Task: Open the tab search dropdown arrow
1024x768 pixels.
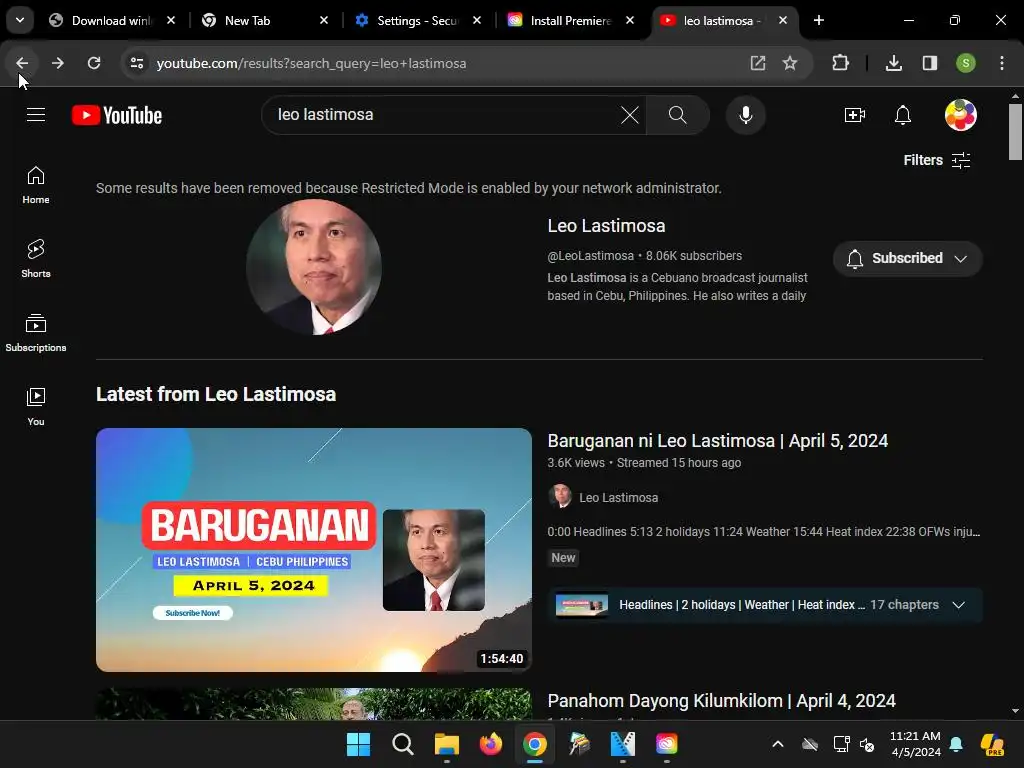Action: [x=20, y=20]
